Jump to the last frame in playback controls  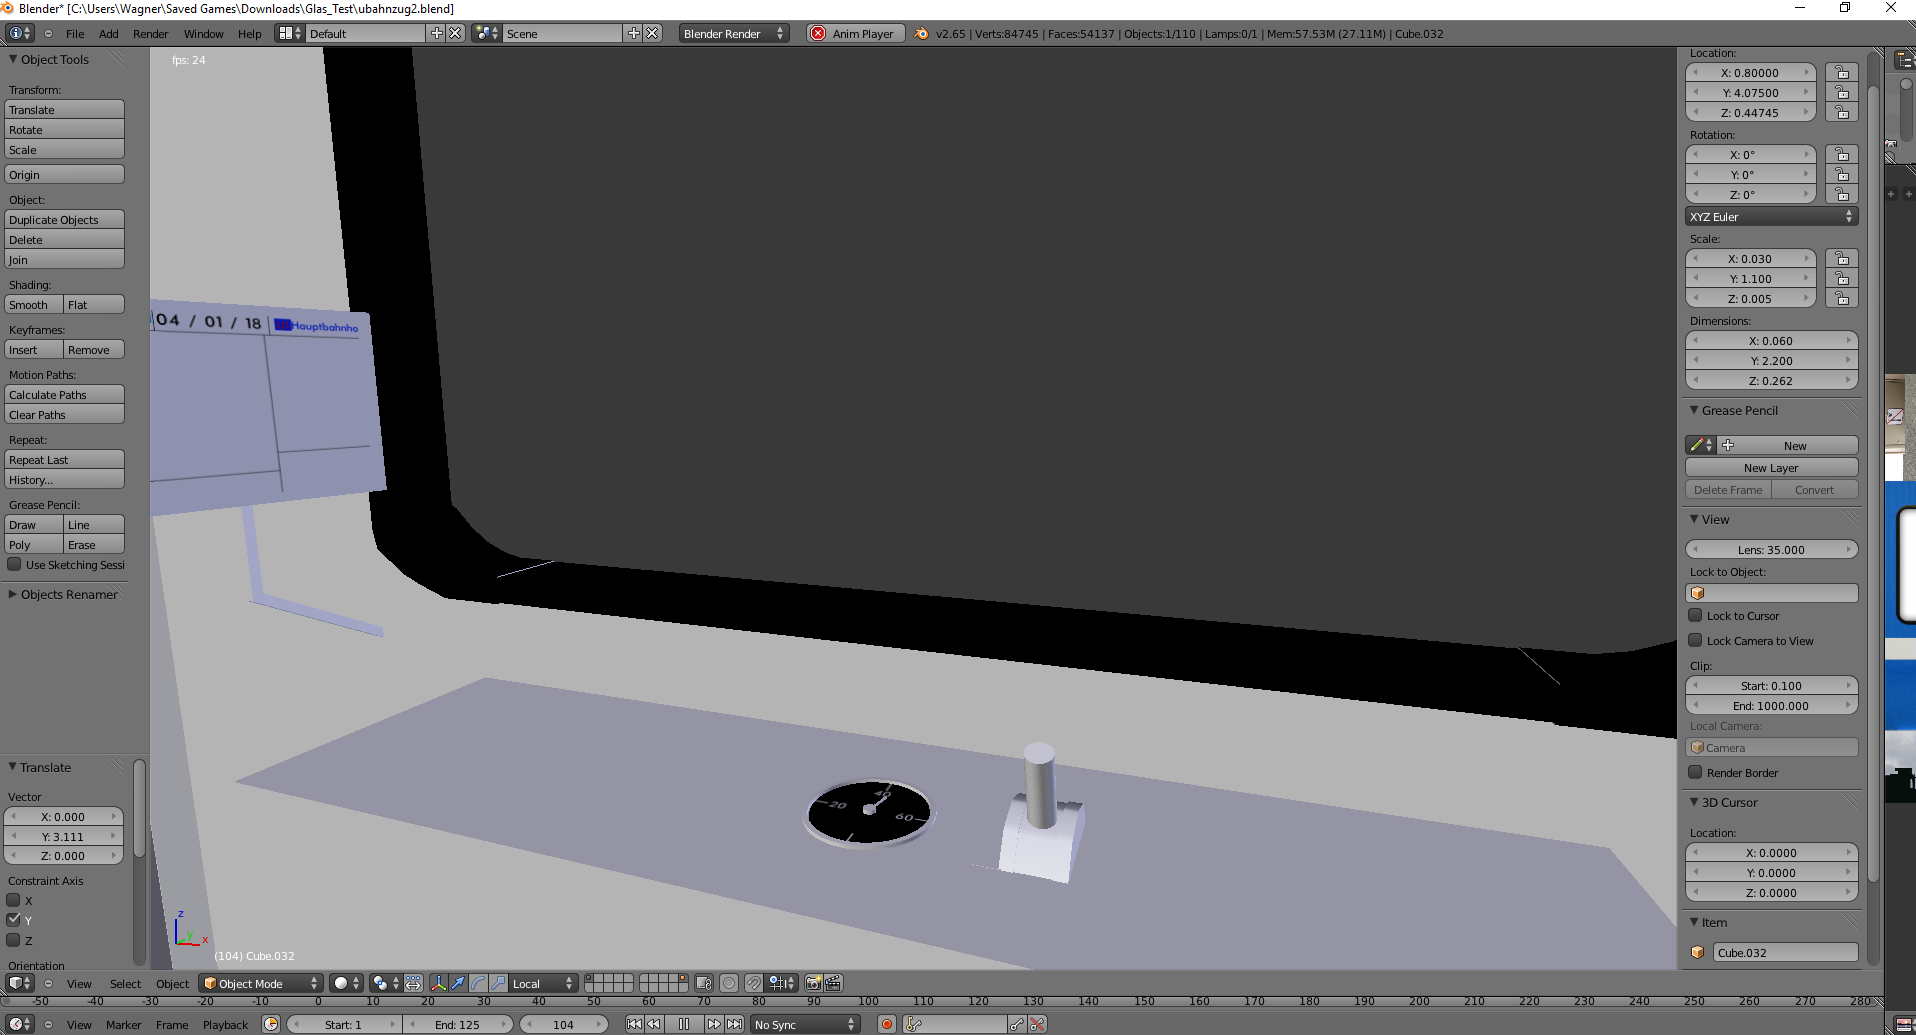735,1024
